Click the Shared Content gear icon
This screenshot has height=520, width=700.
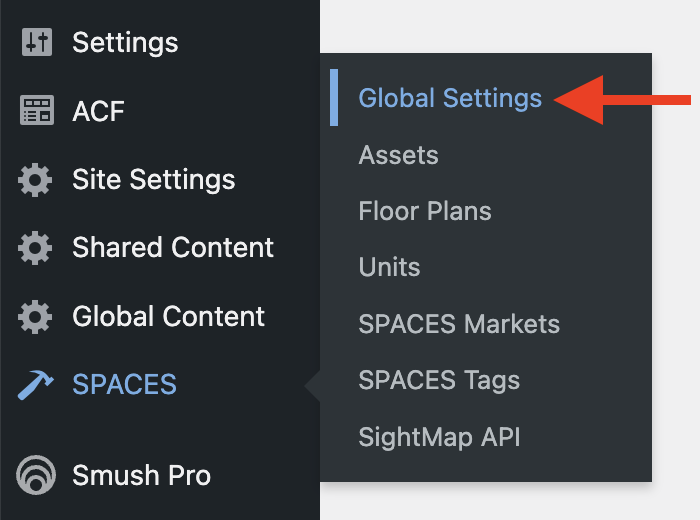tap(35, 248)
